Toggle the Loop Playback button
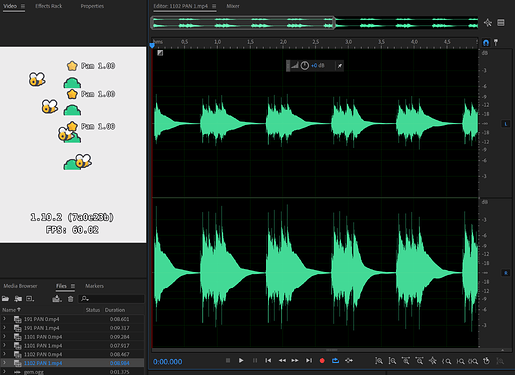 tap(335, 360)
